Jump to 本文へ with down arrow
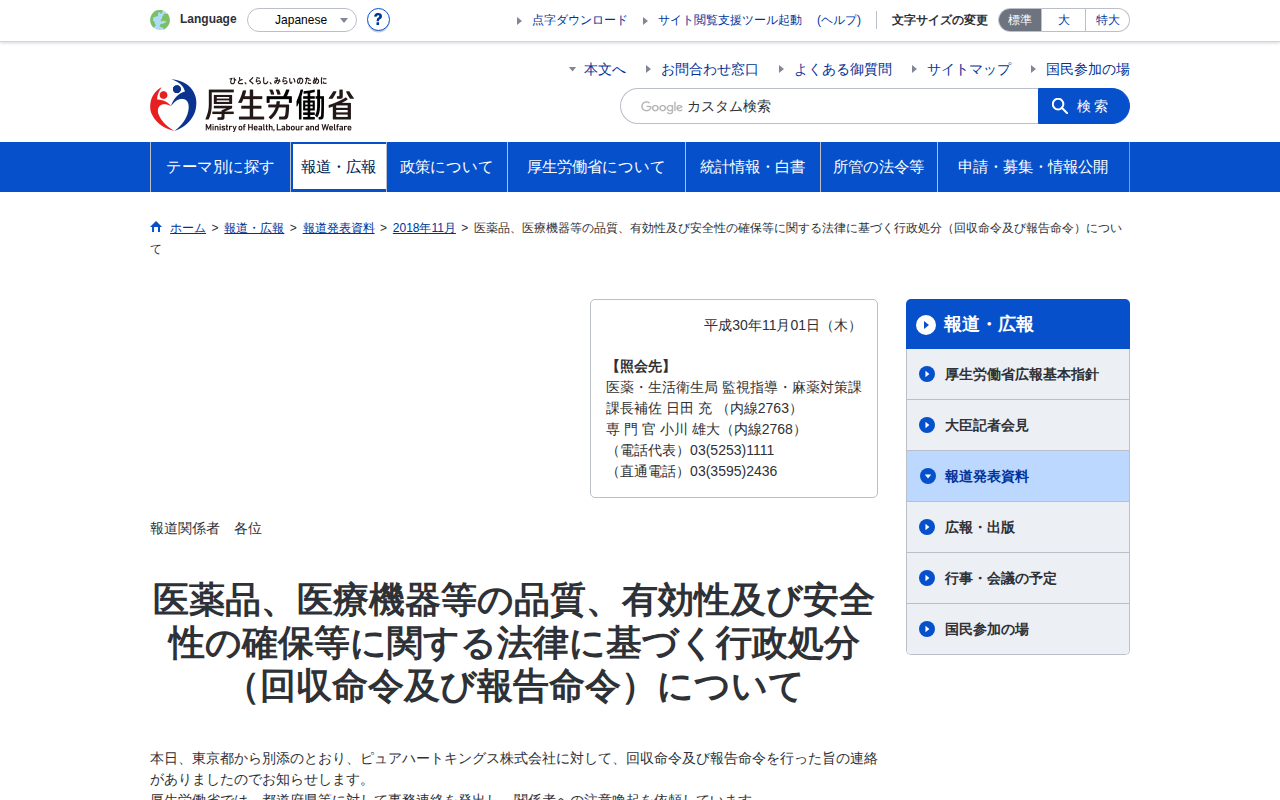Image resolution: width=1280 pixels, height=800 pixels. [597, 69]
